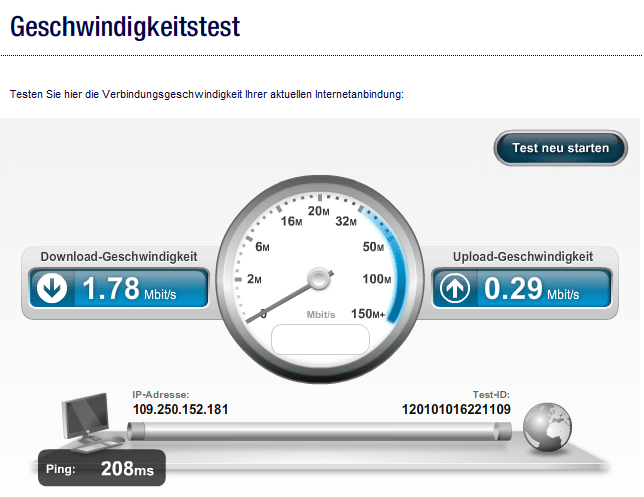
Task: Click the IP address 109.250.152.181
Action: pos(180,409)
